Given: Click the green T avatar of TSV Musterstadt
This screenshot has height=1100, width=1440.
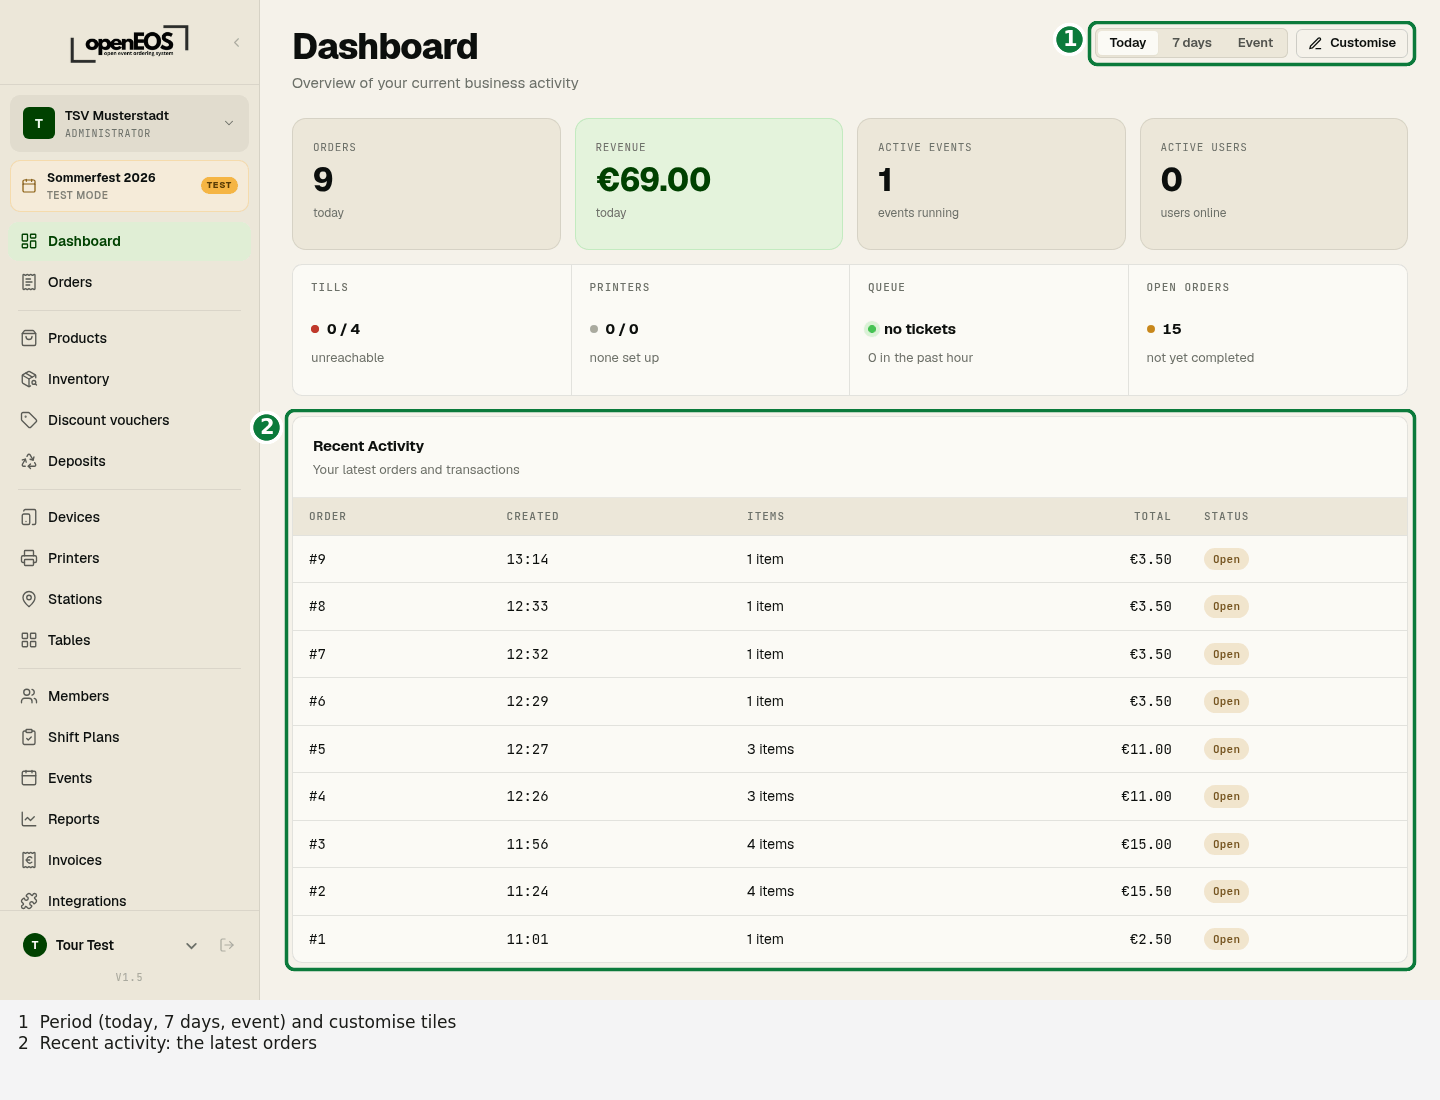Looking at the screenshot, I should click(39, 123).
